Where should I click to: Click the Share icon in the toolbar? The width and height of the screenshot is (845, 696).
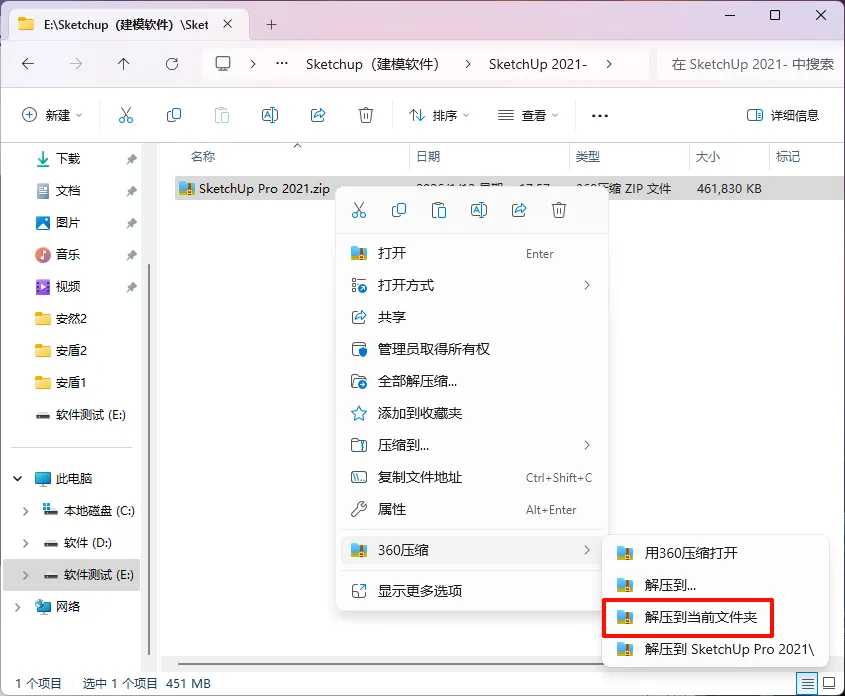click(x=318, y=115)
